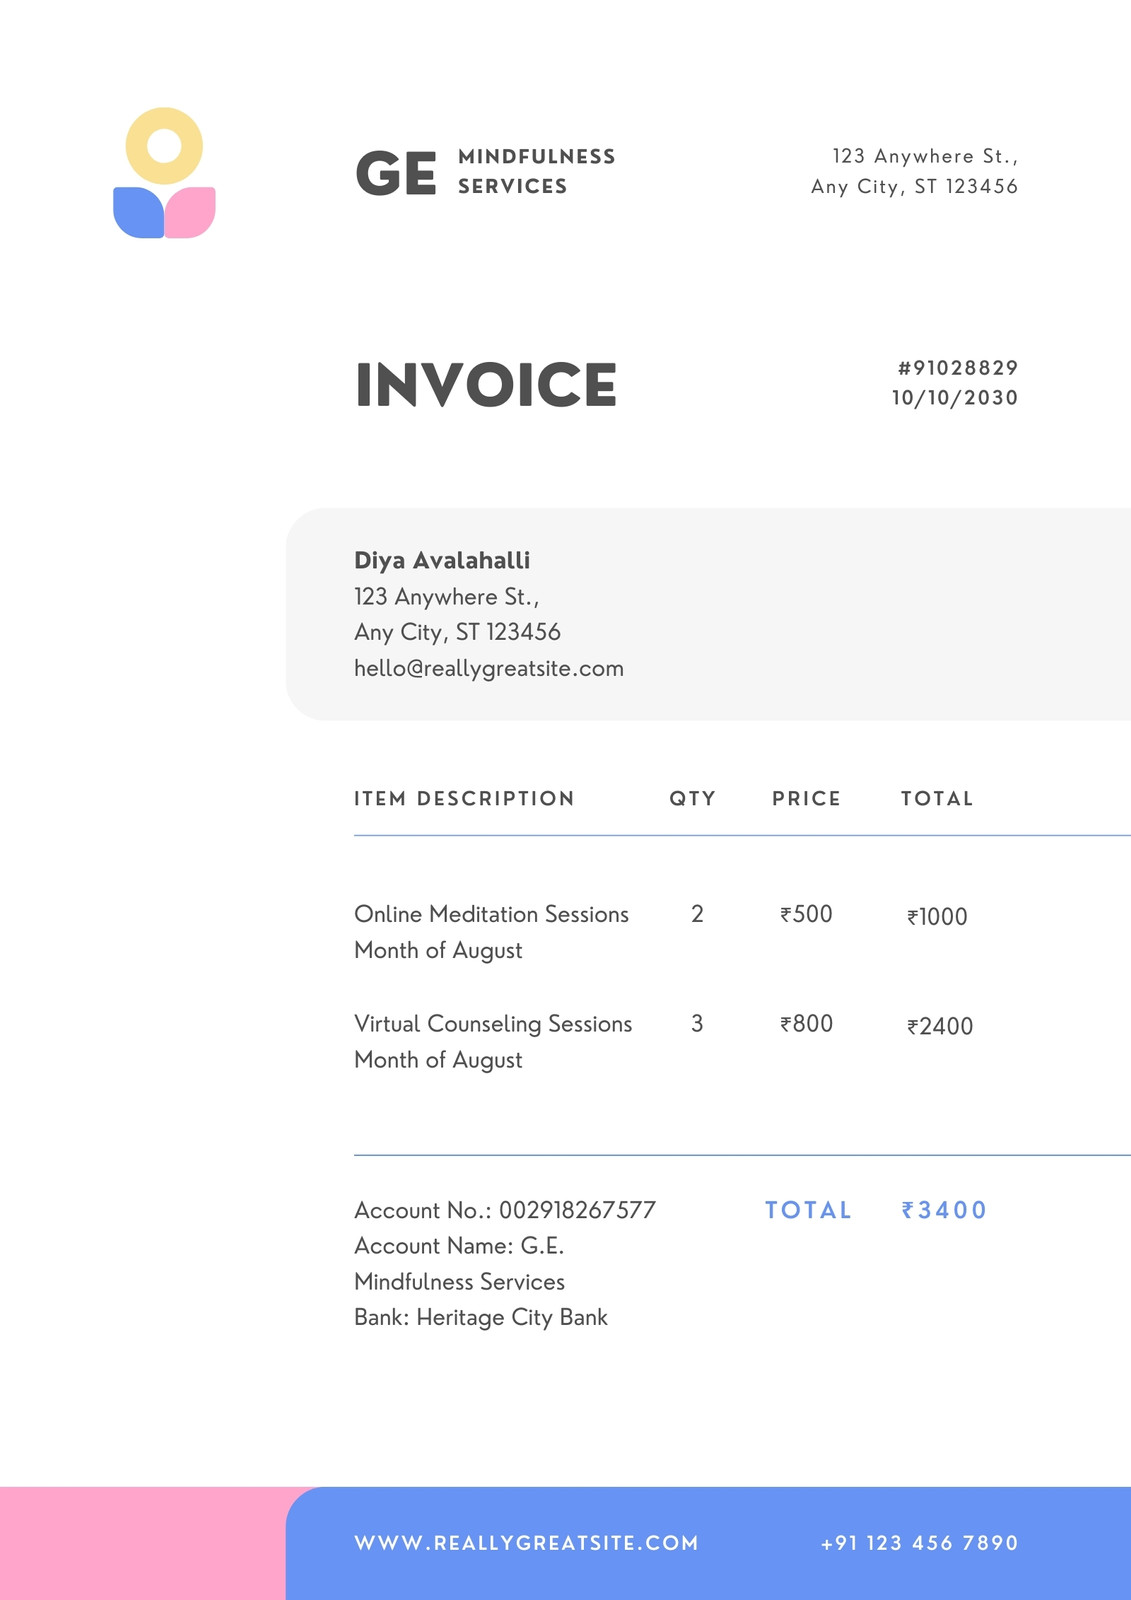The image size is (1131, 1600).
Task: Click the Heritage City Bank line
Action: [x=481, y=1317]
